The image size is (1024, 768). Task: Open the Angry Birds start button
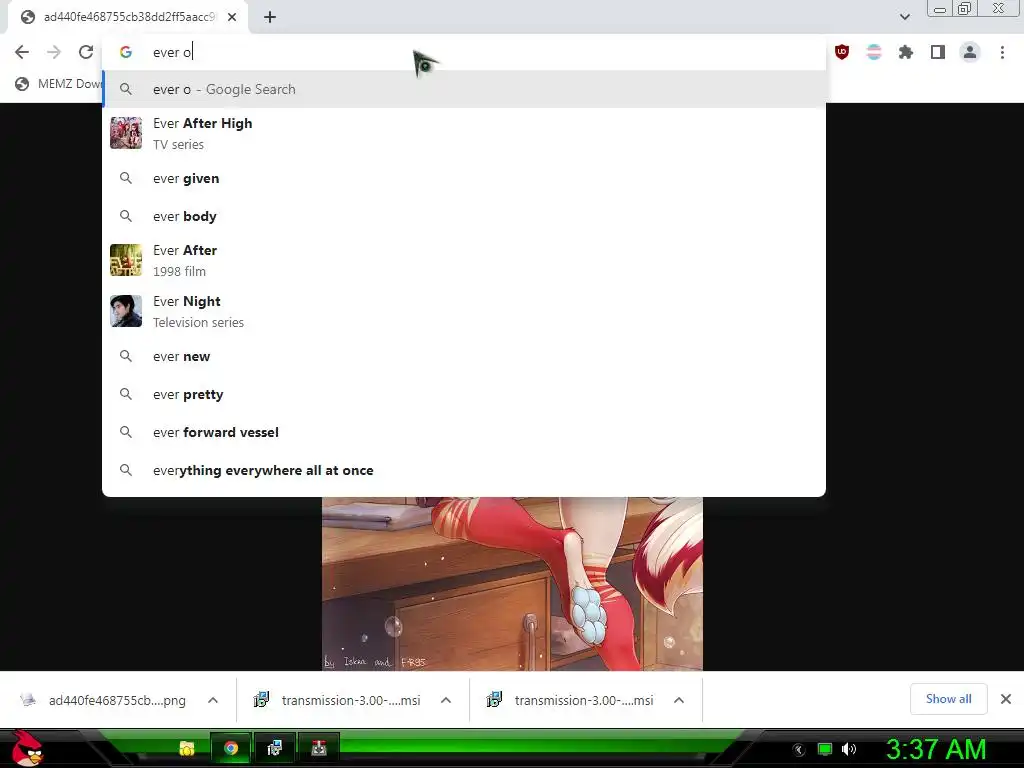(27, 748)
